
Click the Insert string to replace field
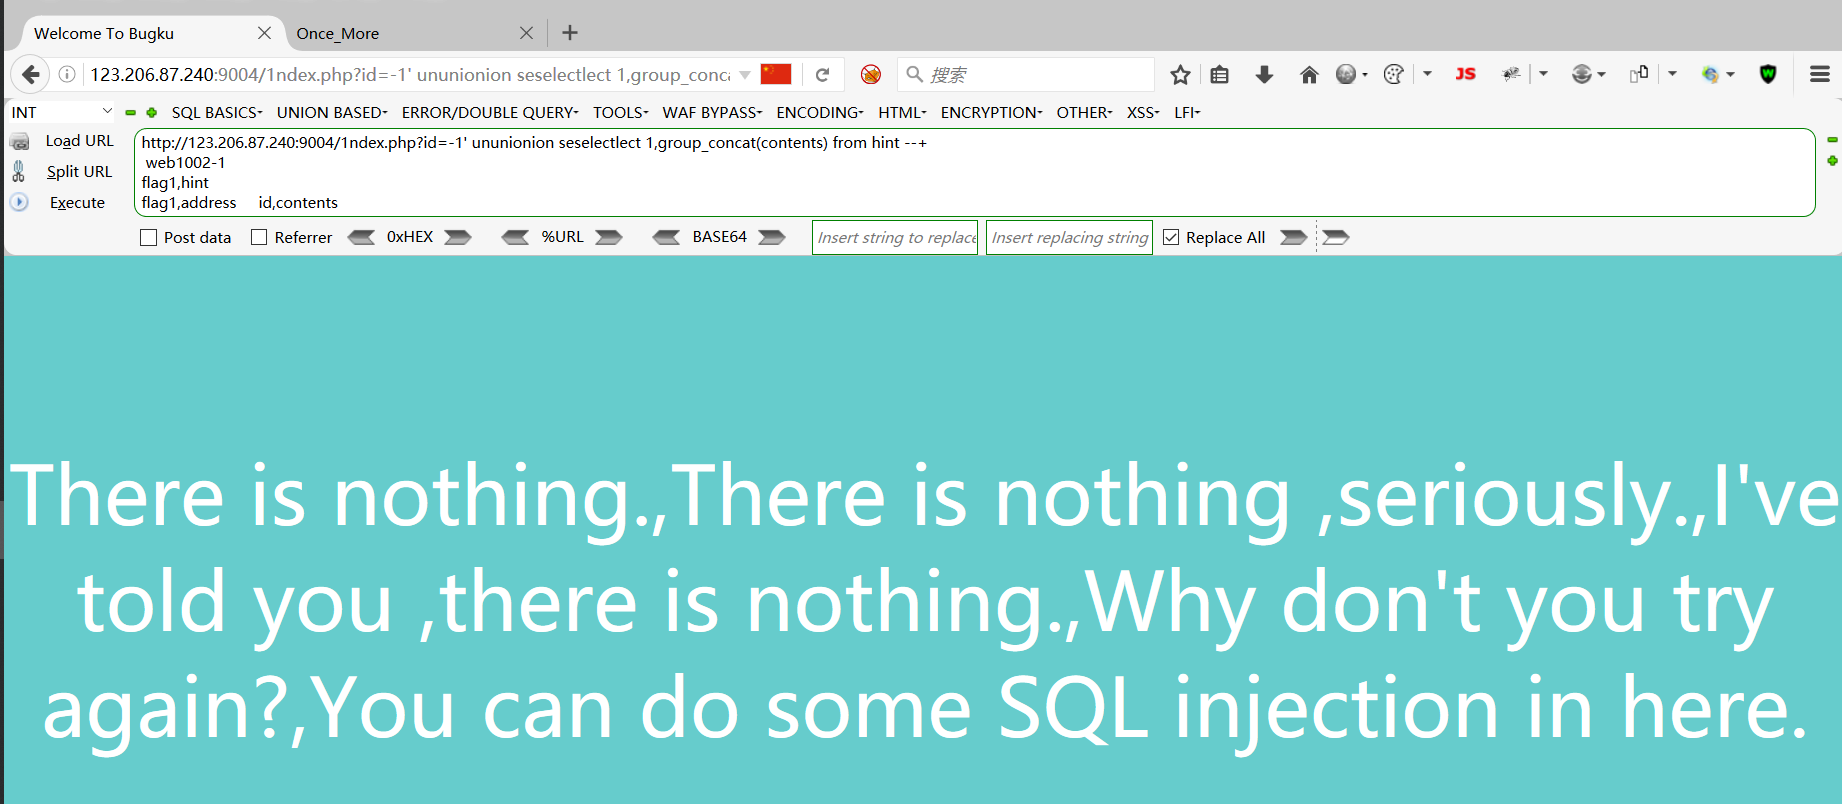tap(895, 238)
